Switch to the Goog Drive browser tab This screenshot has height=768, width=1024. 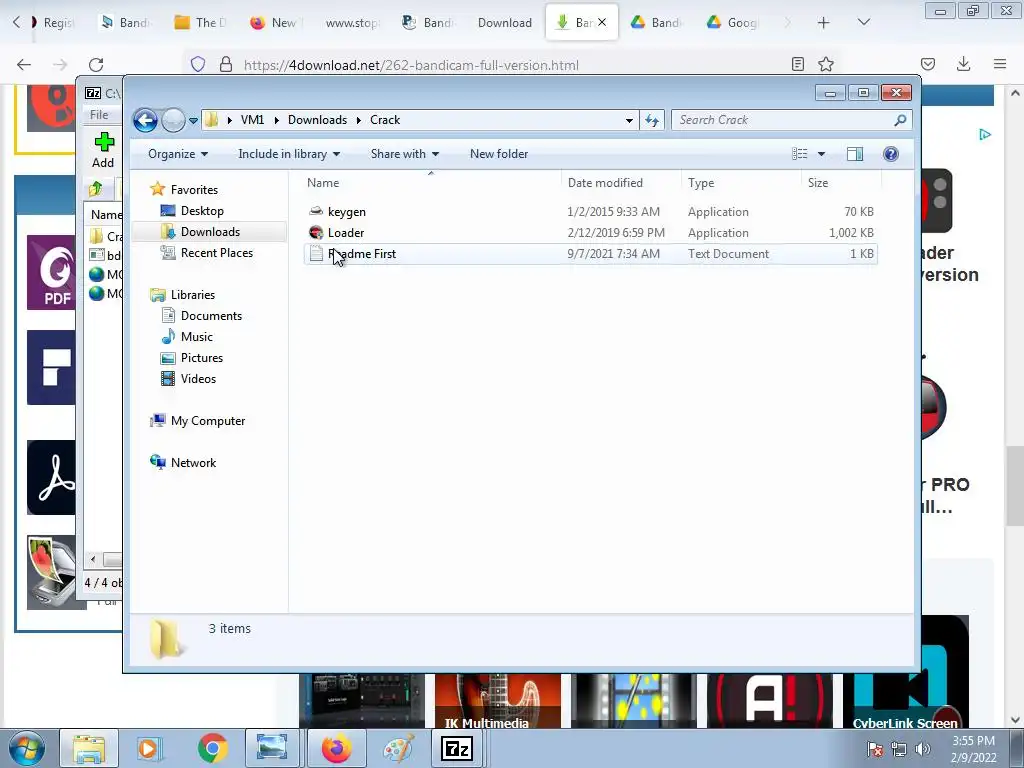[x=733, y=23]
